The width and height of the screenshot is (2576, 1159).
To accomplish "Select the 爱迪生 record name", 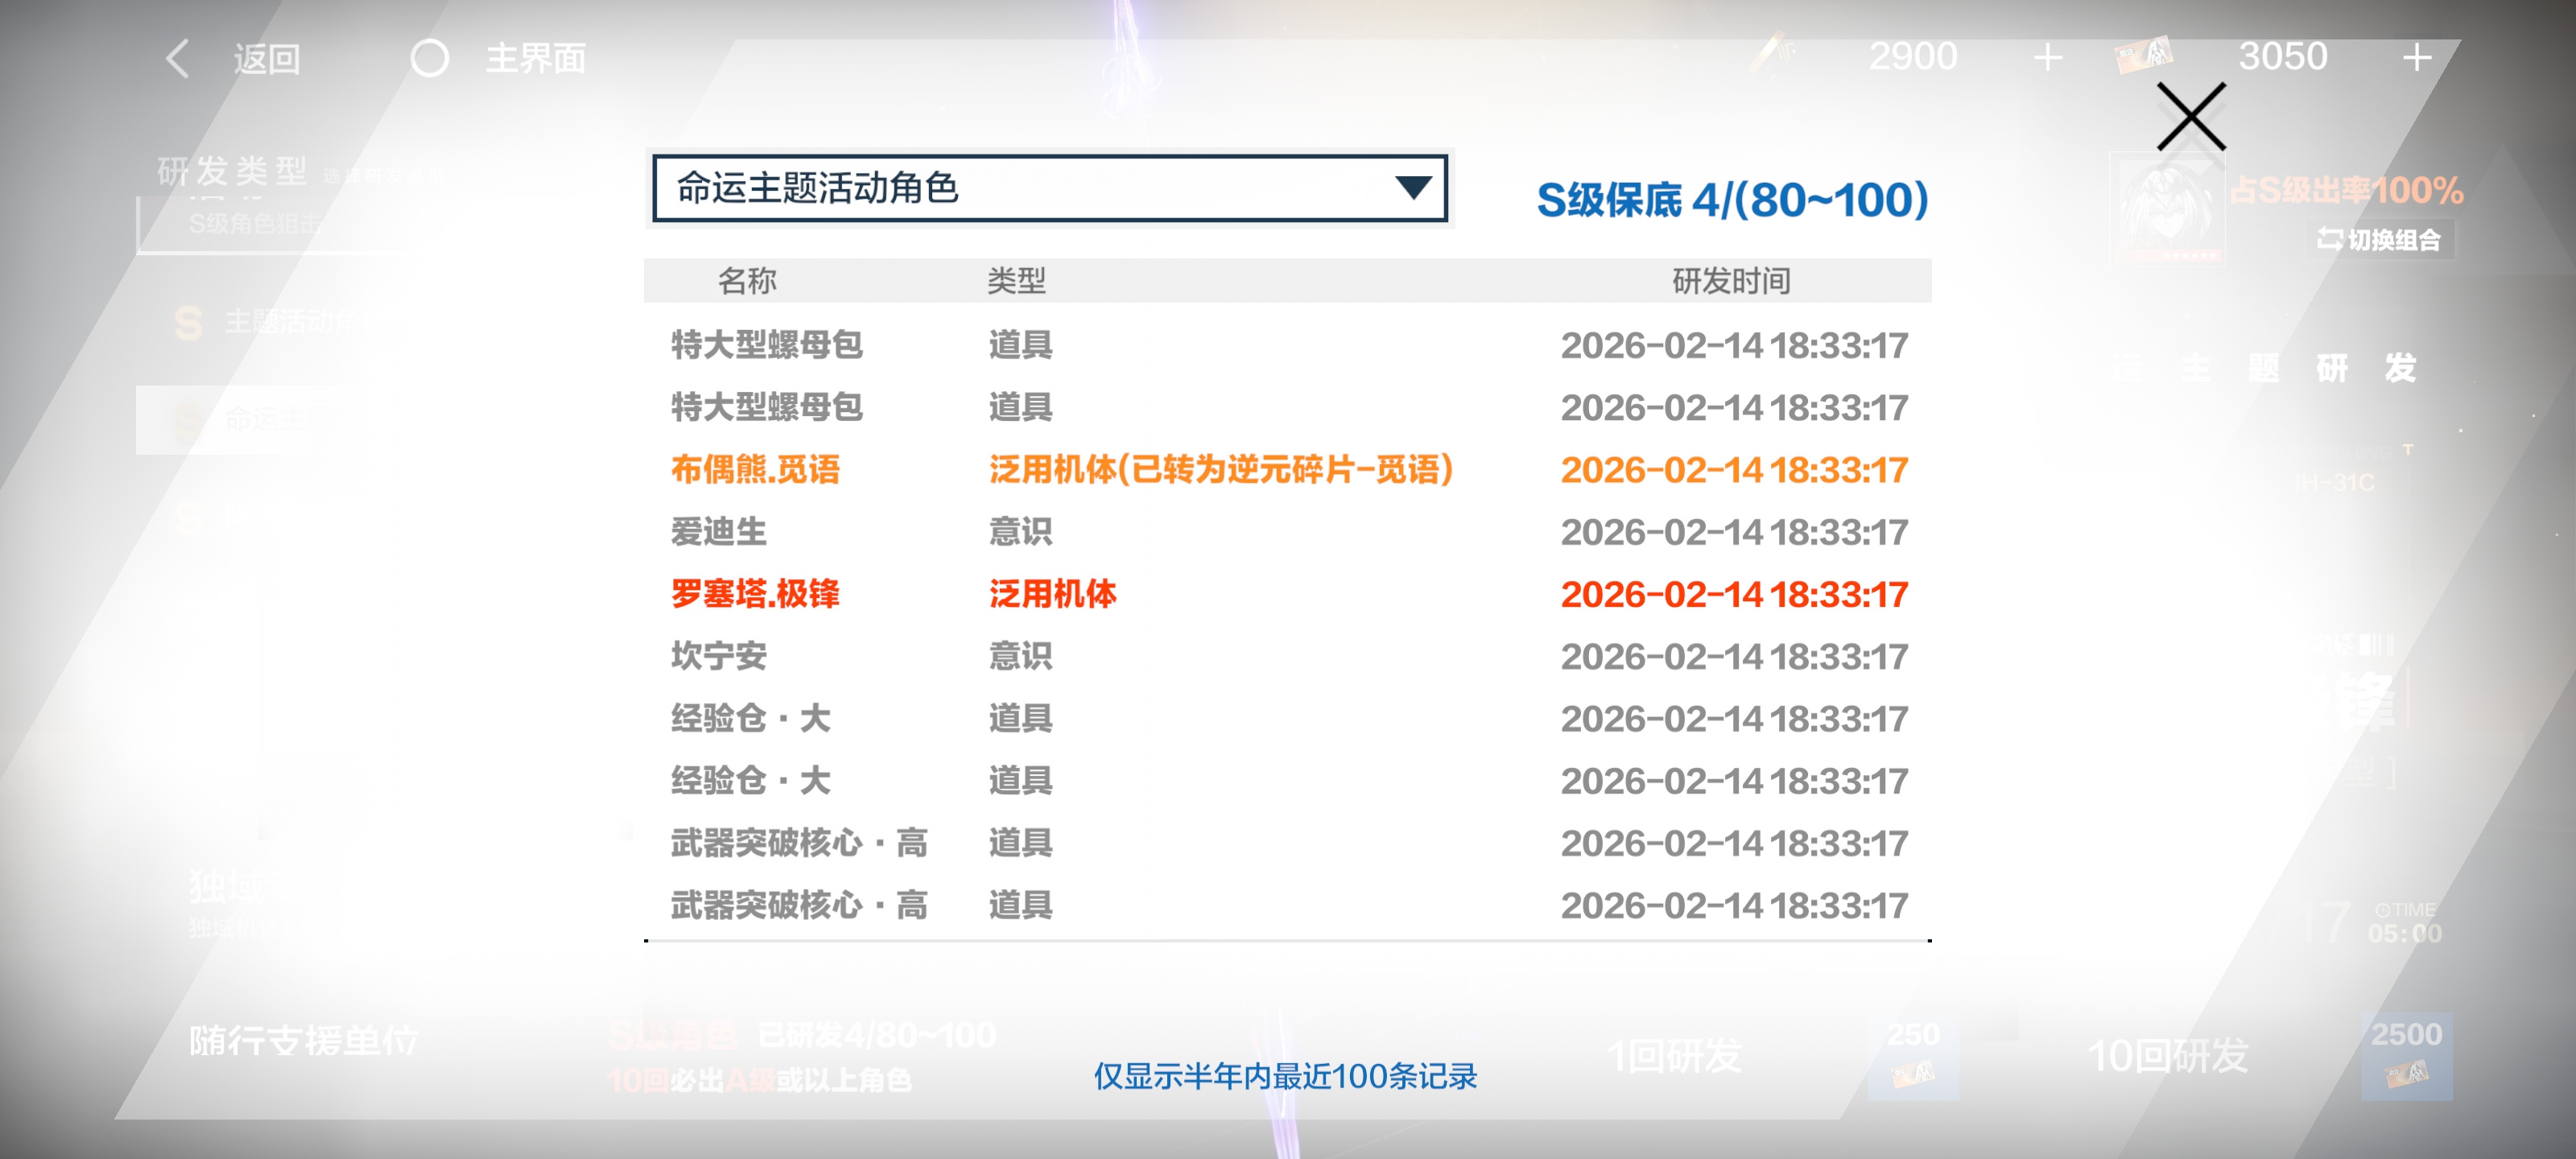I will pyautogui.click(x=719, y=532).
